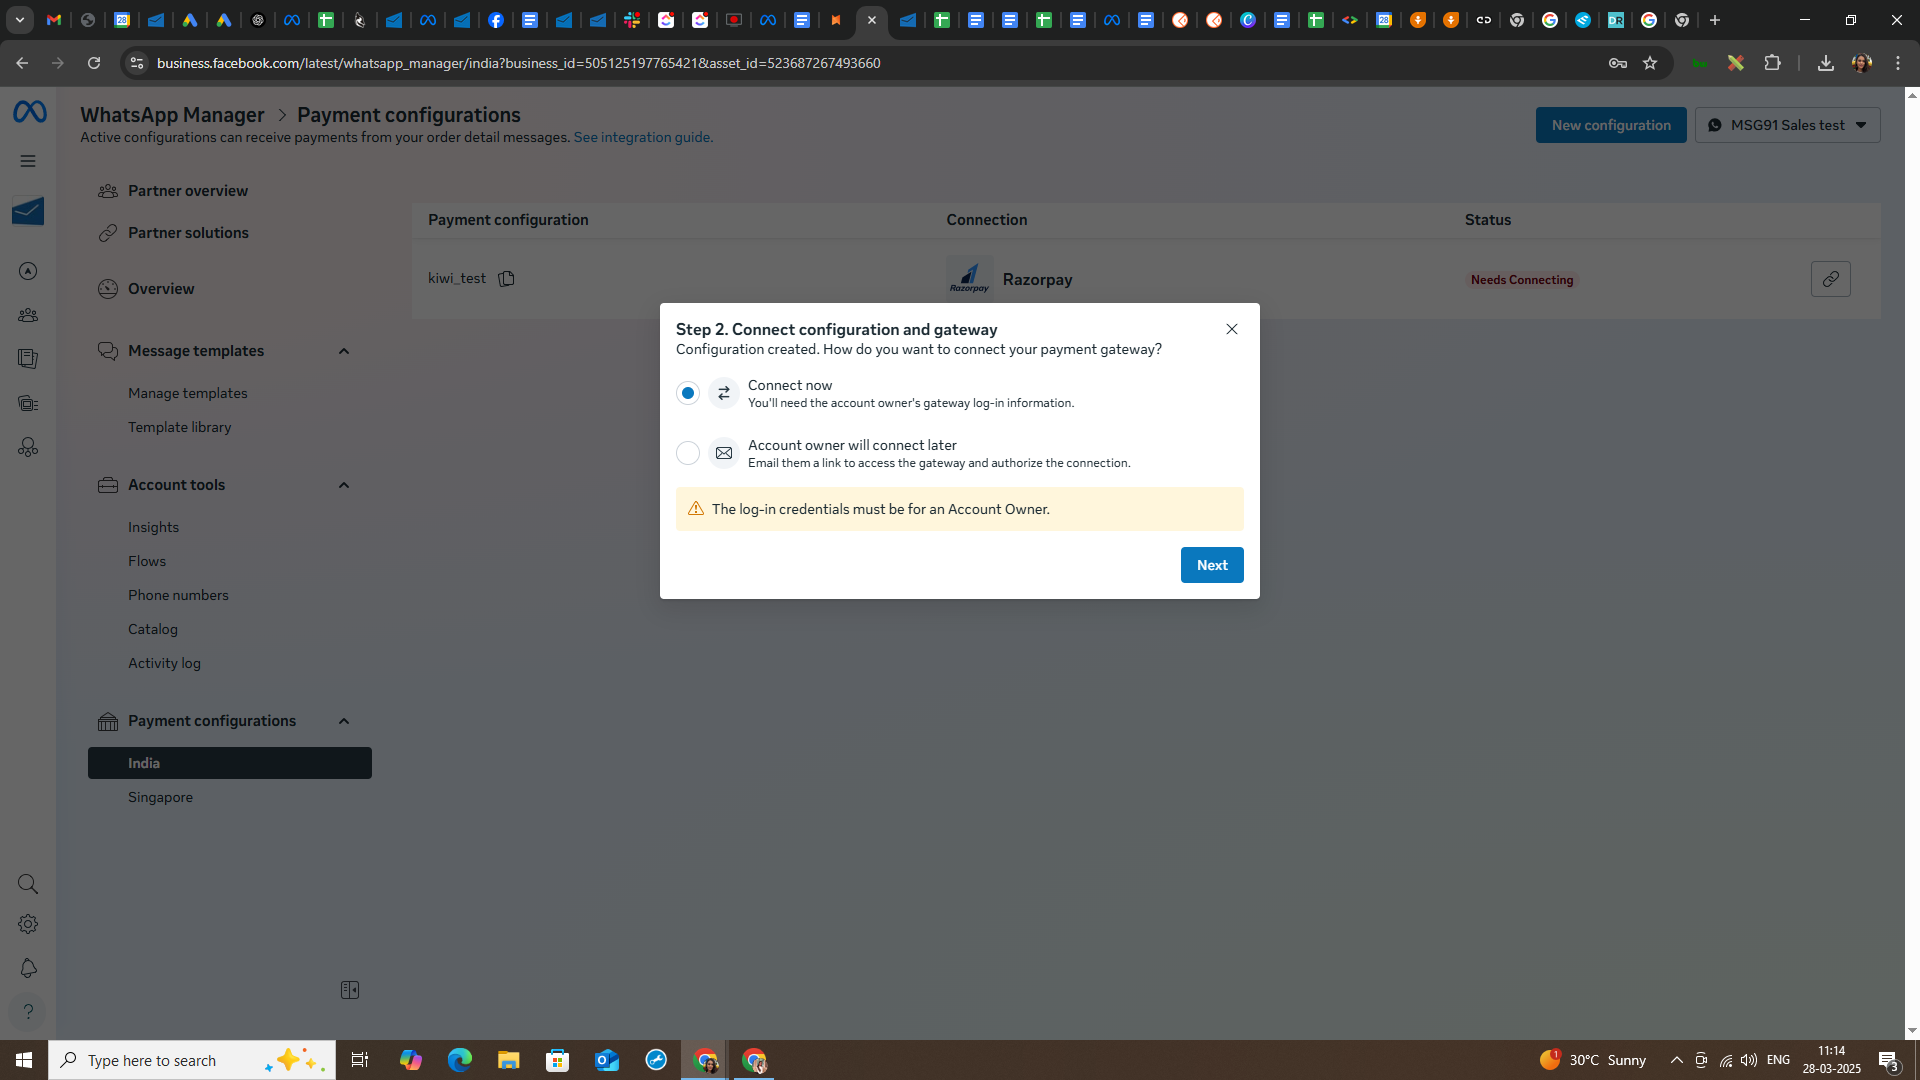Collapse the Payment configurations section

pos(344,721)
